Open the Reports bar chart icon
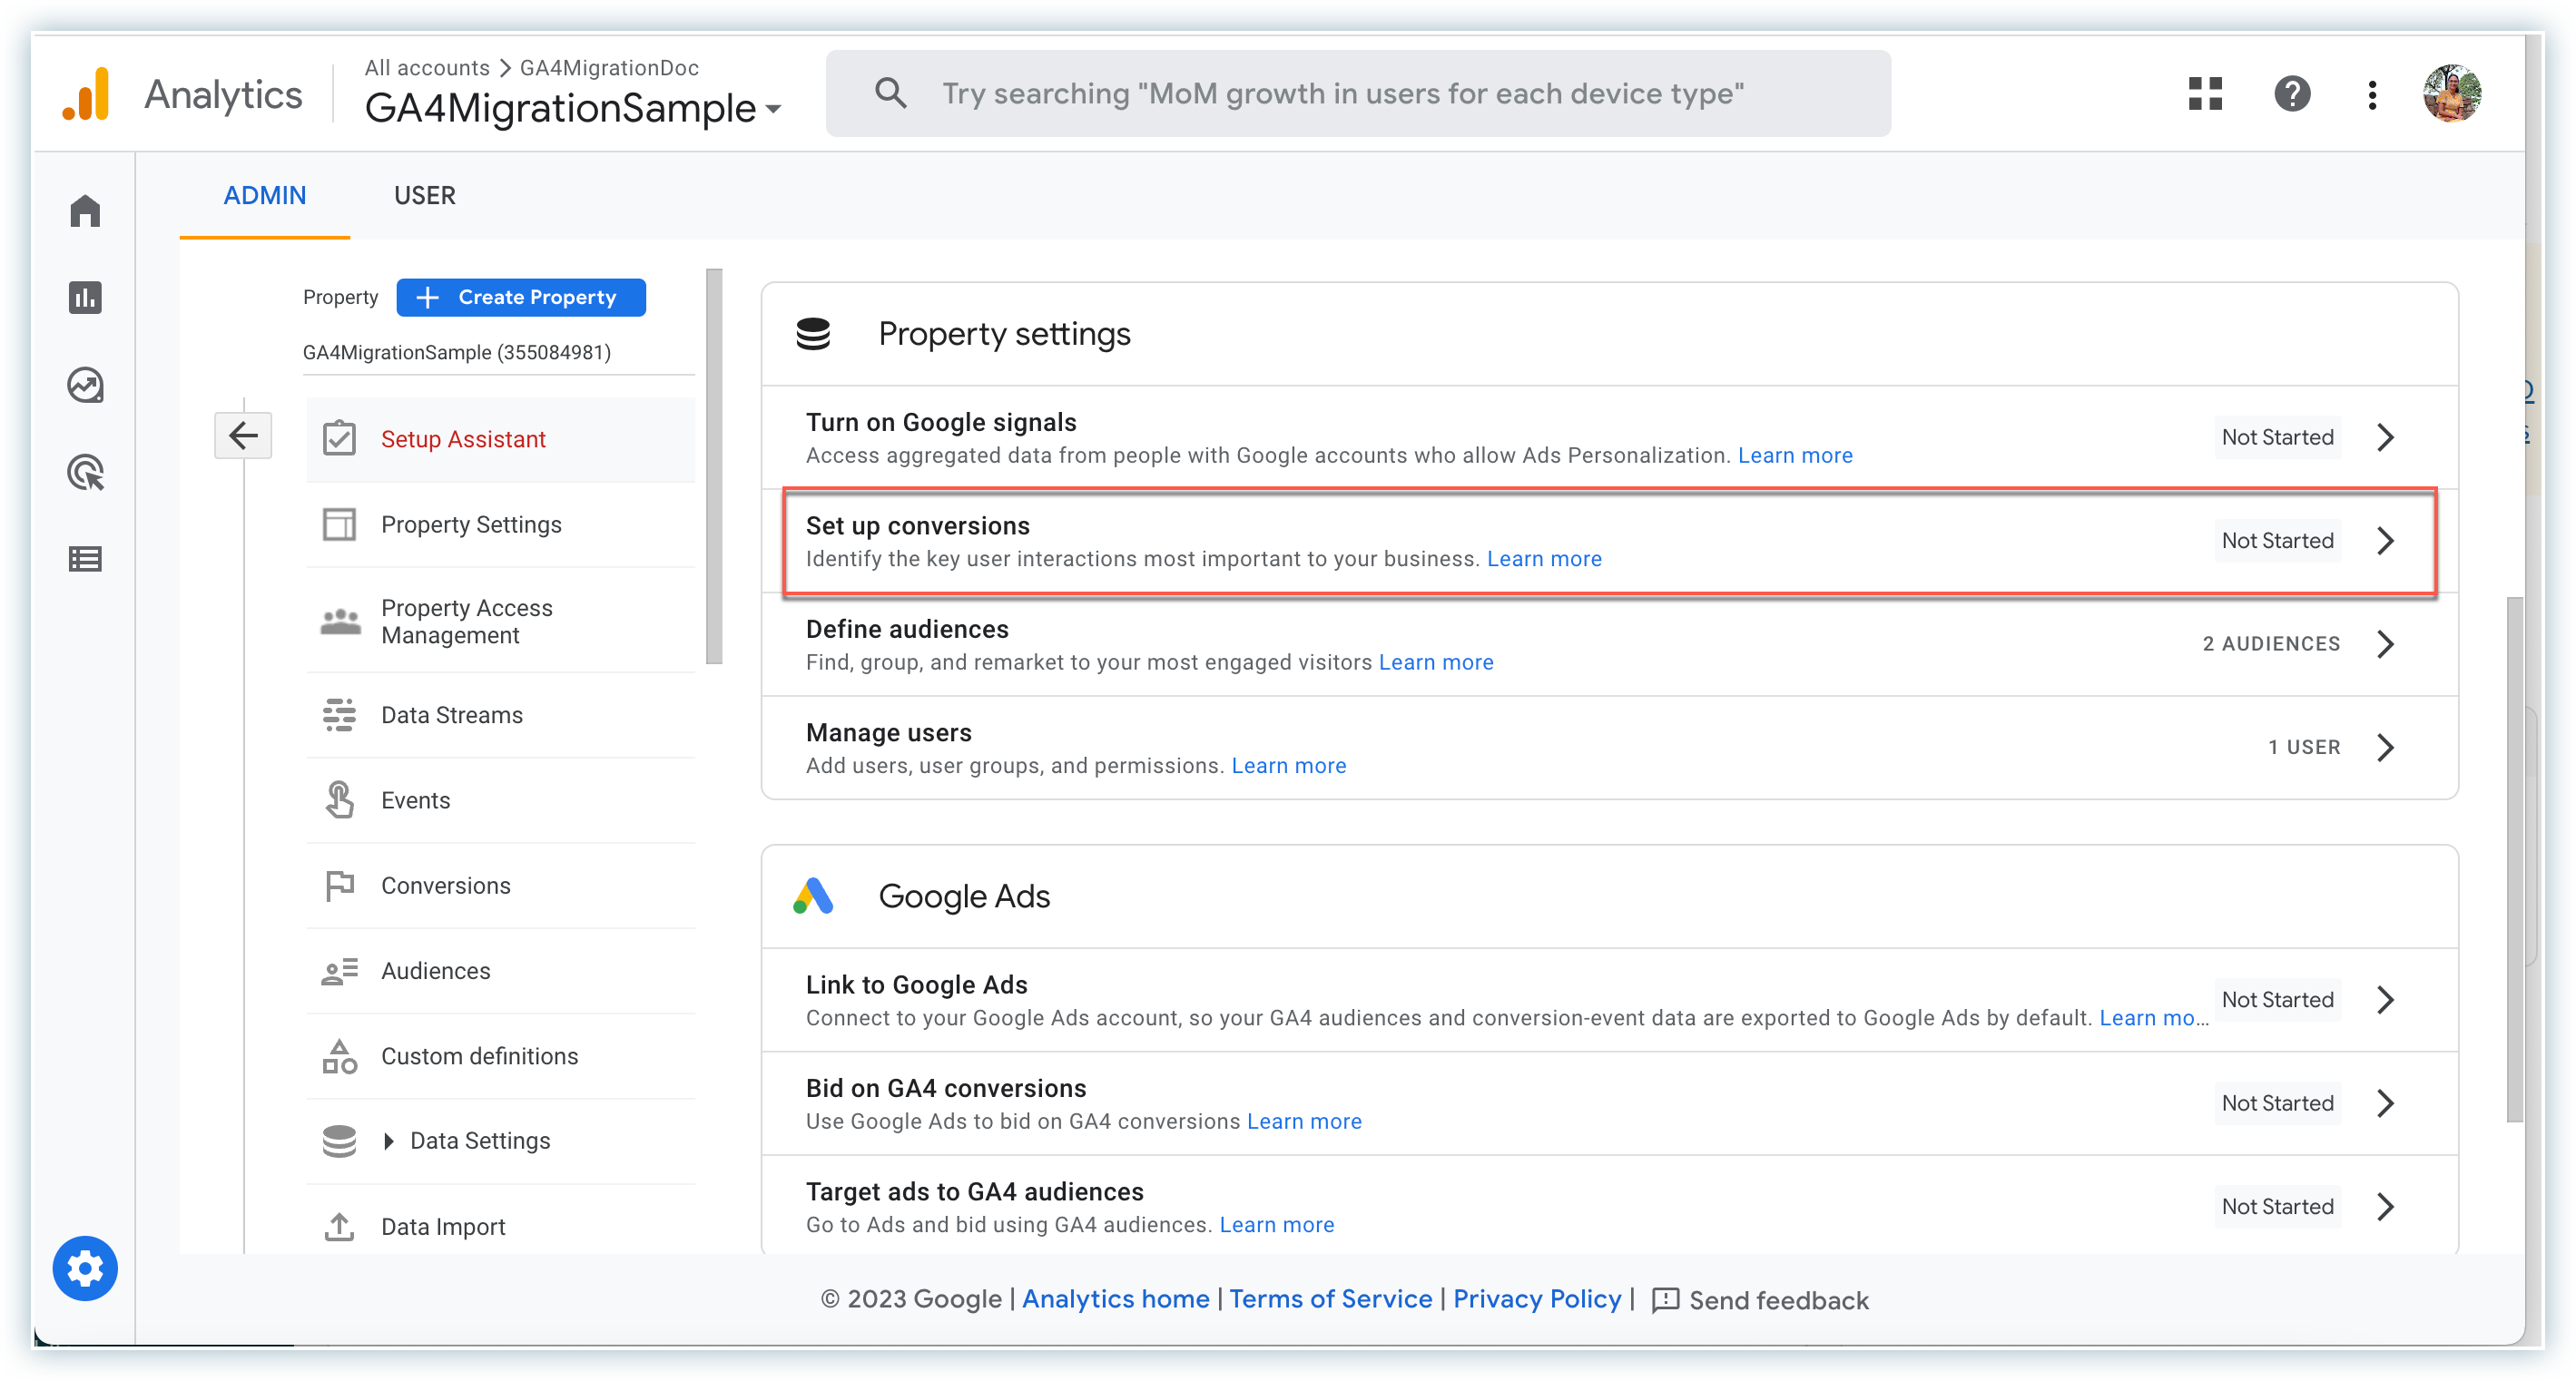This screenshot has height=1381, width=2576. tap(85, 298)
